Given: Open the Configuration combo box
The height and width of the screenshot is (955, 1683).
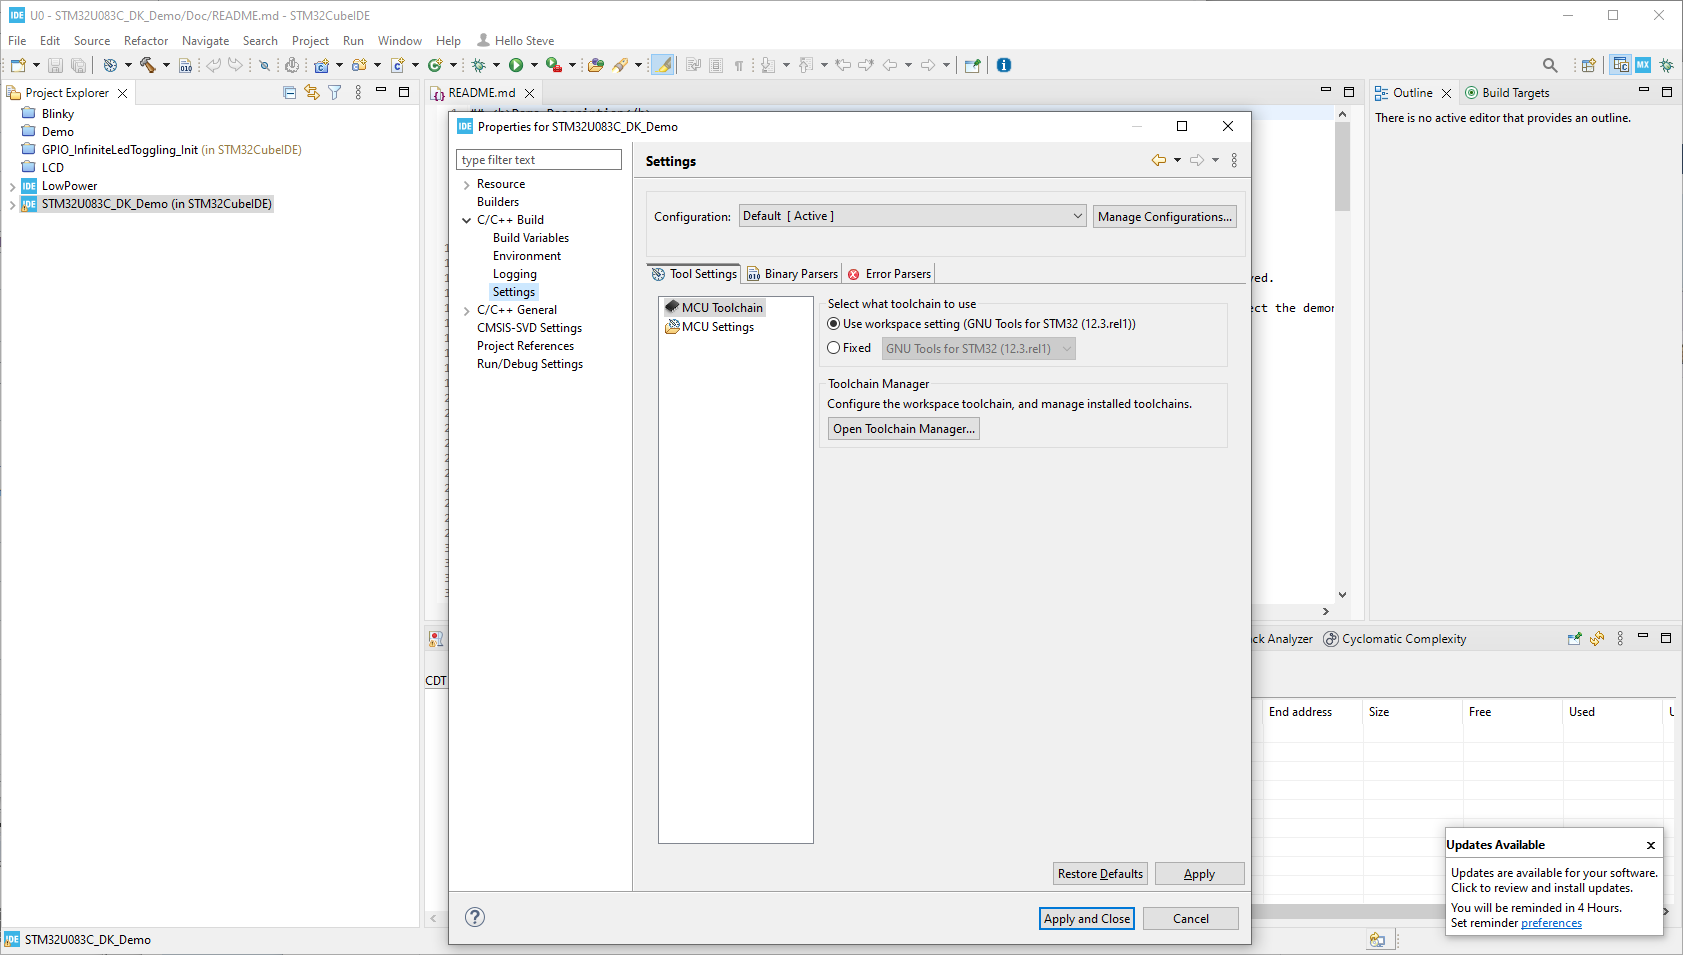Looking at the screenshot, I should coord(910,215).
